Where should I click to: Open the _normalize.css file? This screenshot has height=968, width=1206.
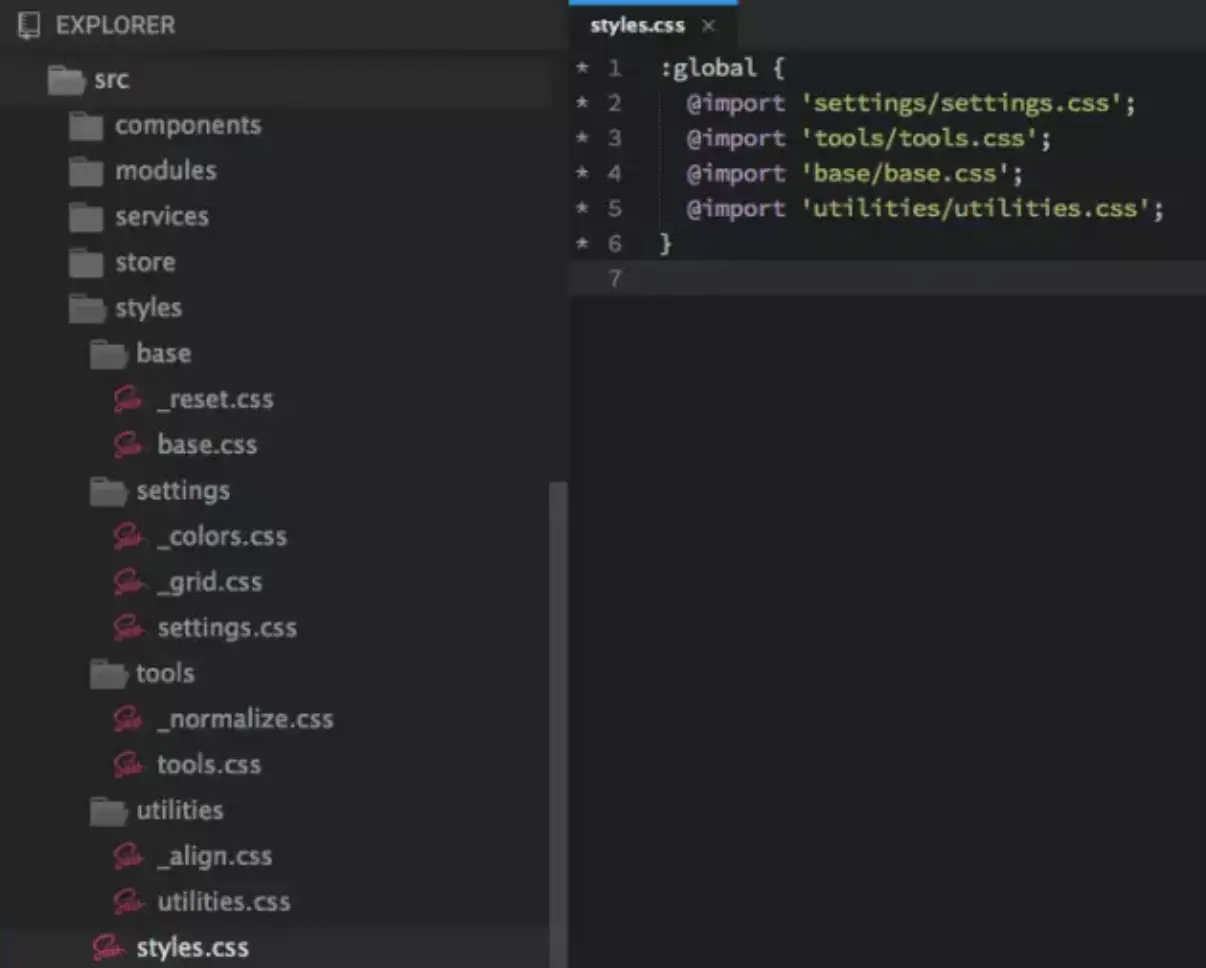245,719
